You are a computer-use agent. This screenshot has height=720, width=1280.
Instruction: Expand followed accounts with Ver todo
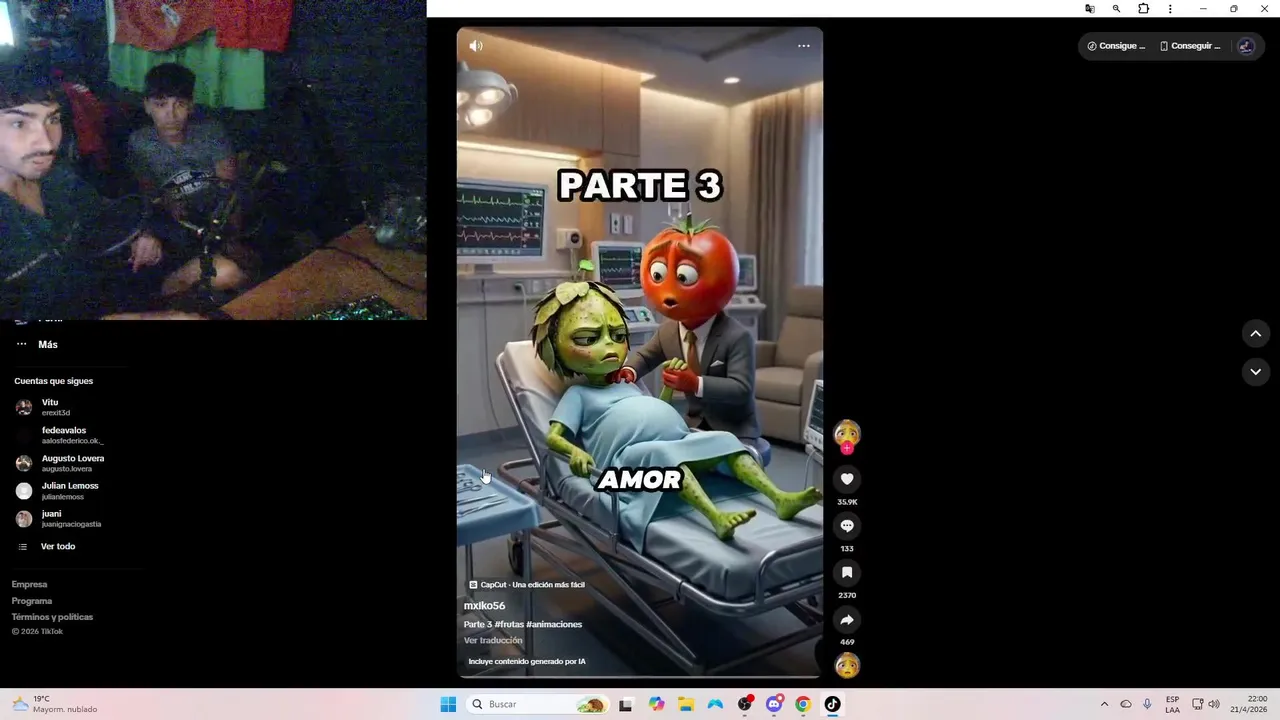tap(47, 547)
